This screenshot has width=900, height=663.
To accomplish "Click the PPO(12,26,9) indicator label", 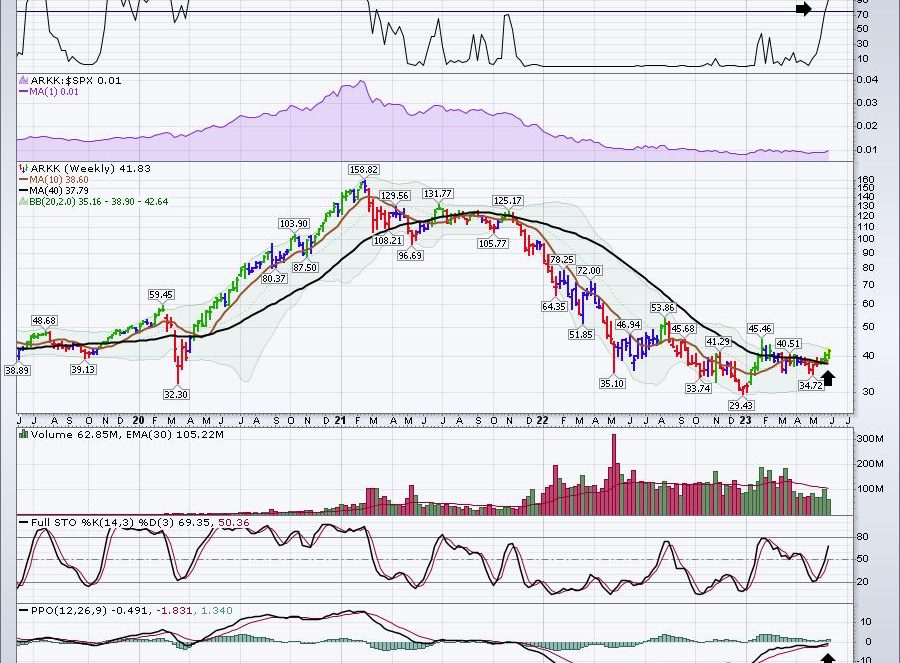I will 69,610.
